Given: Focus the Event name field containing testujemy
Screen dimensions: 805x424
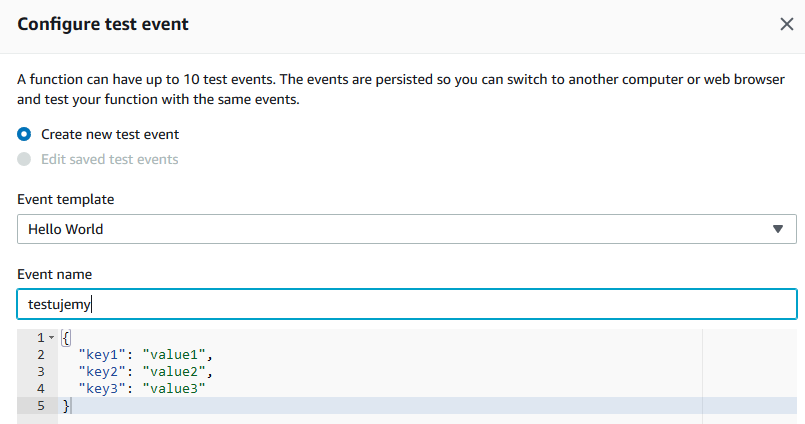Looking at the screenshot, I should [407, 304].
